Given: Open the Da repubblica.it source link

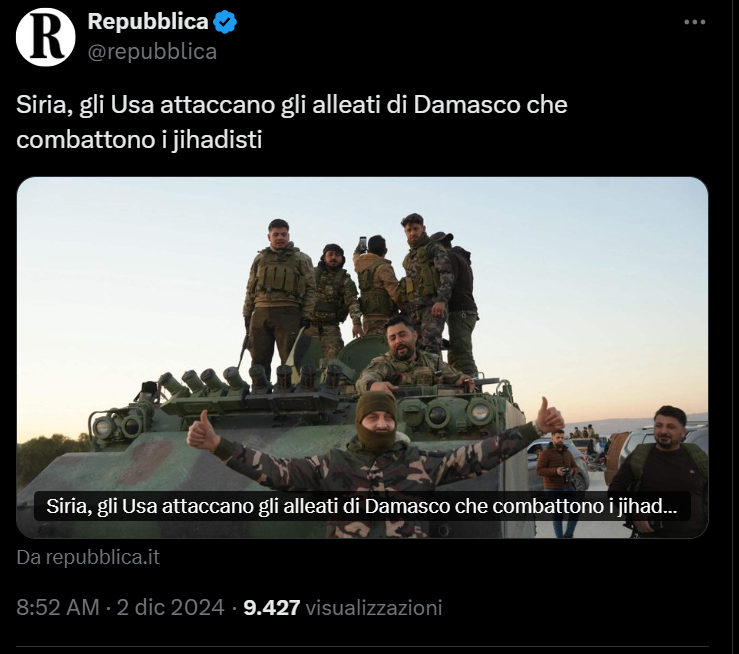Looking at the screenshot, I should [x=88, y=557].
